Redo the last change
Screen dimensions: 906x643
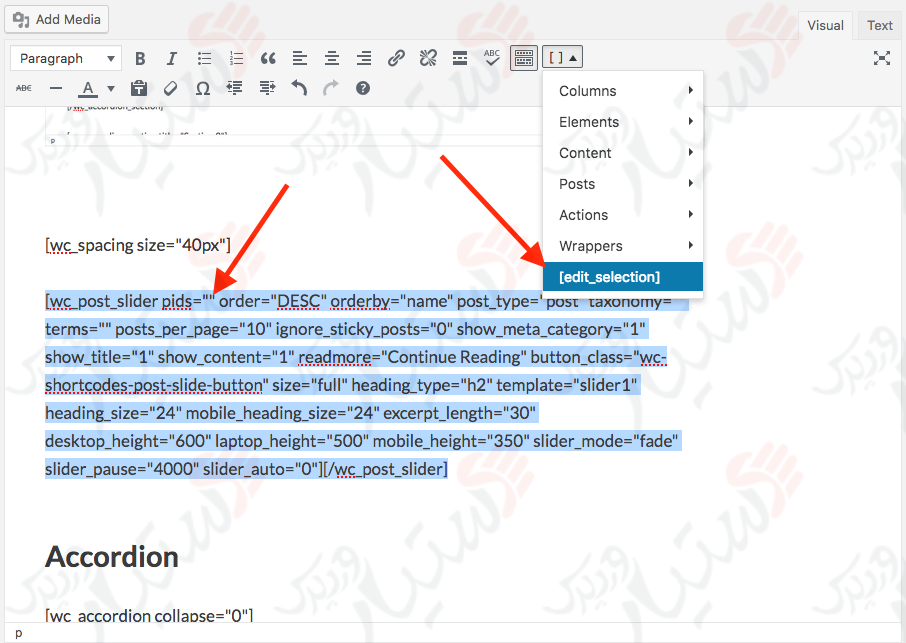coord(331,88)
